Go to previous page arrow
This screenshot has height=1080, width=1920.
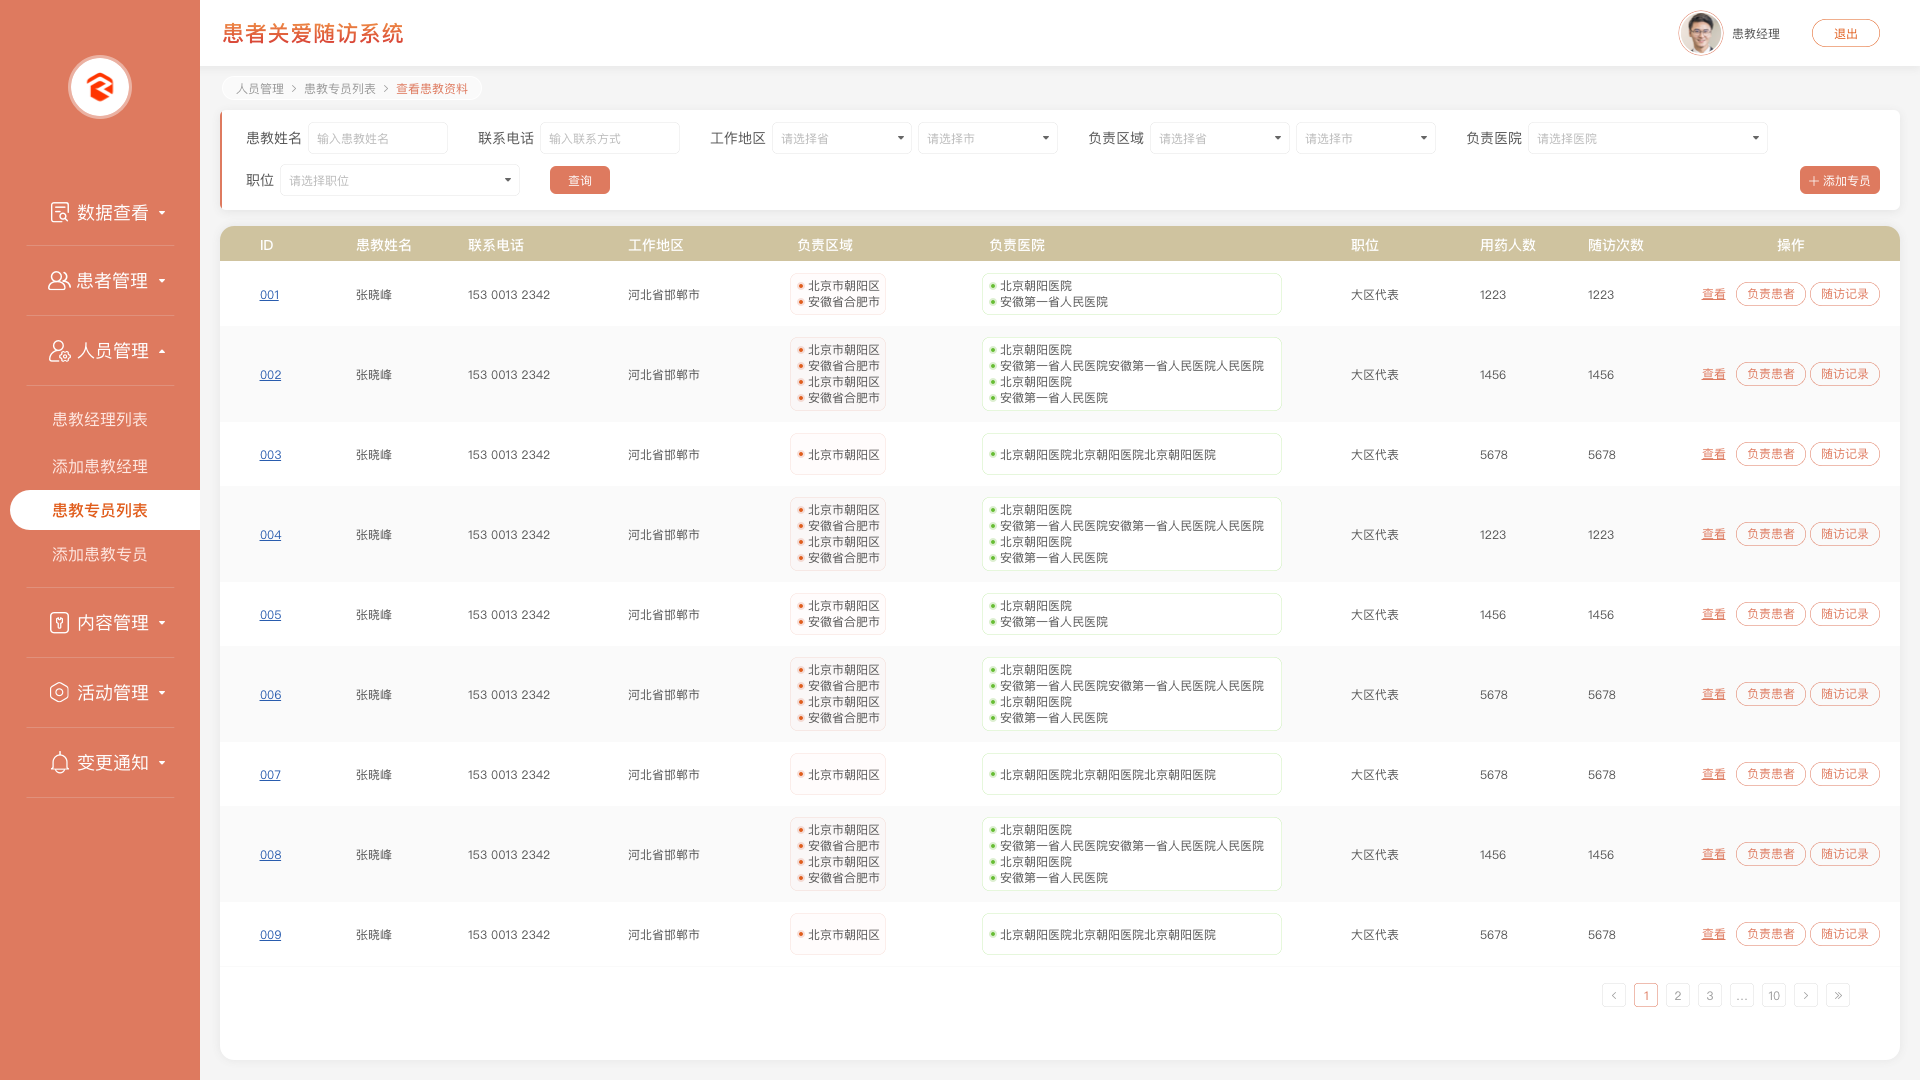point(1614,995)
